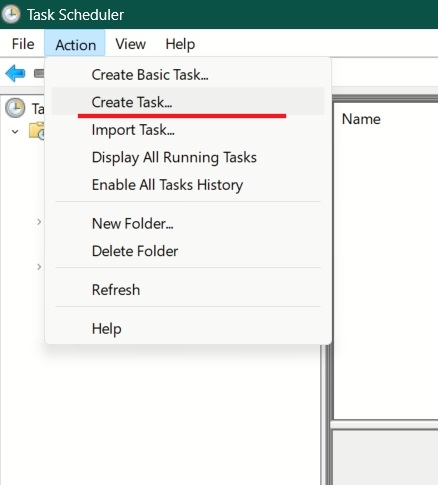The width and height of the screenshot is (438, 485).
Task: Select Display All Running Tasks
Action: point(188,157)
